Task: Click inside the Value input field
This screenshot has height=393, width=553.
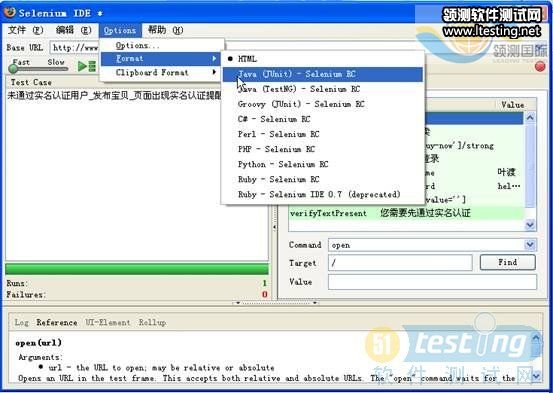Action: pyautogui.click(x=432, y=282)
